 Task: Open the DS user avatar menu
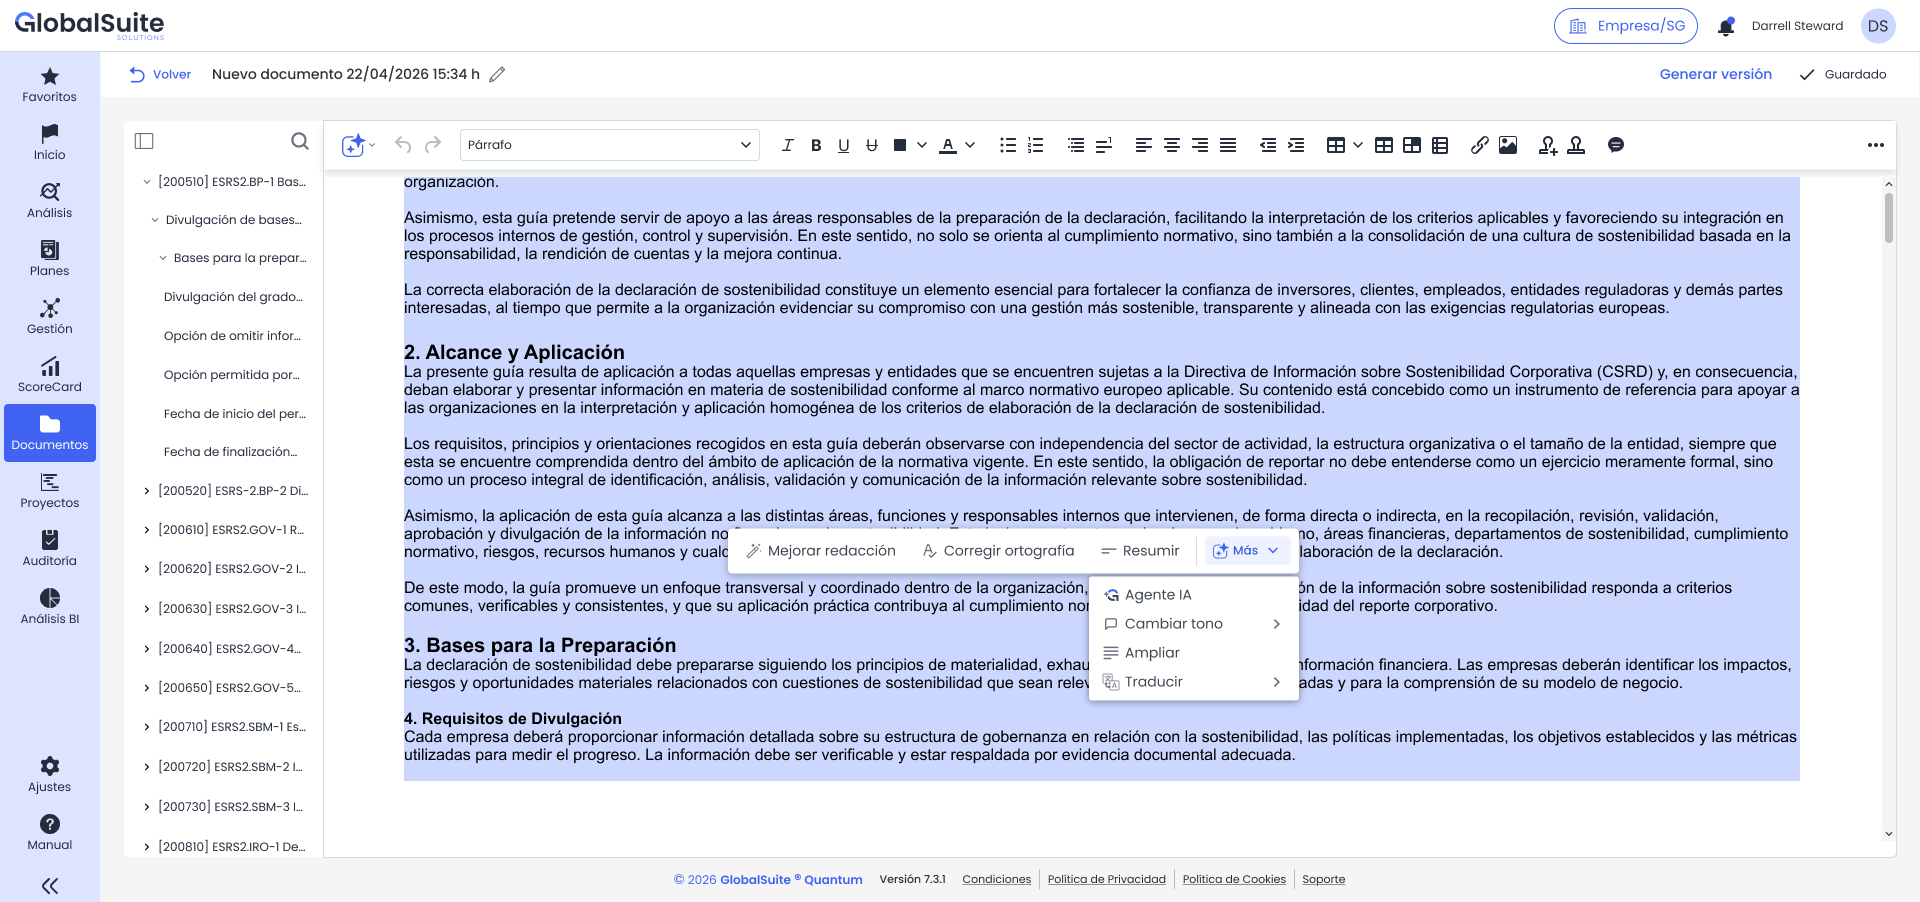point(1878,26)
